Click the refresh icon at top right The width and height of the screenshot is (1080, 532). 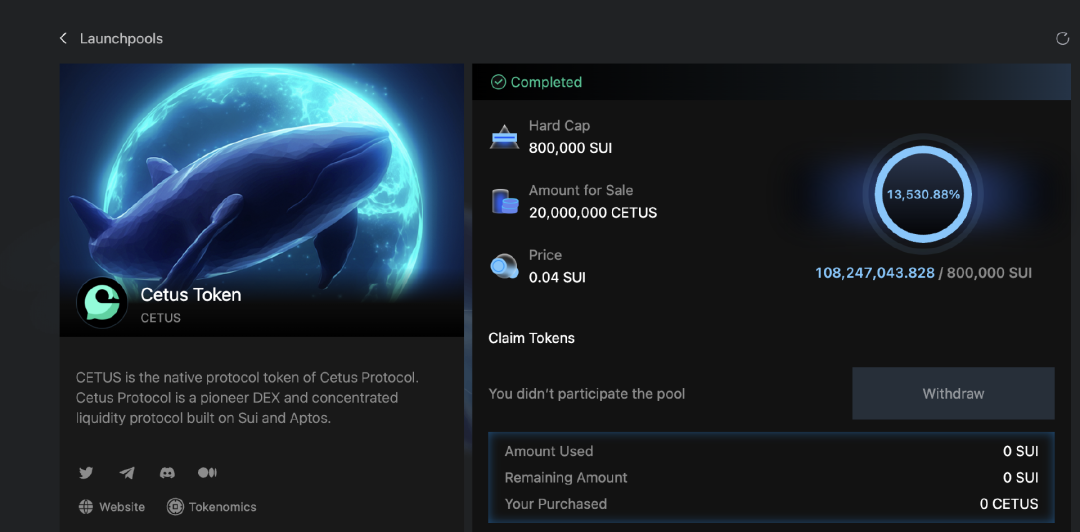pyautogui.click(x=1062, y=39)
